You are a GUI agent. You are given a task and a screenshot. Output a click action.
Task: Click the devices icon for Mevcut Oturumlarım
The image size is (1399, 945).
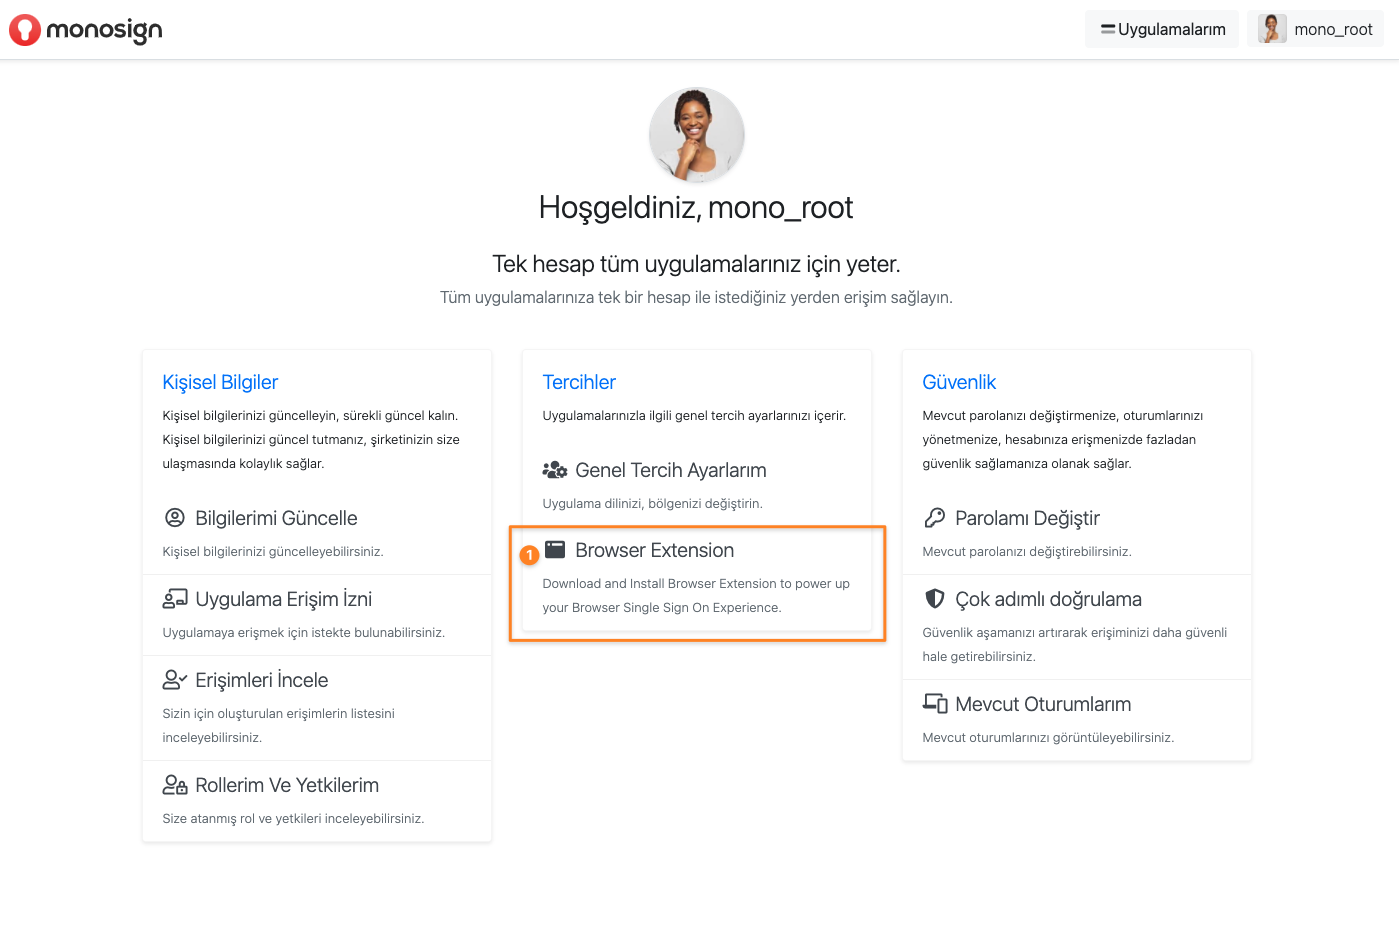pyautogui.click(x=935, y=704)
